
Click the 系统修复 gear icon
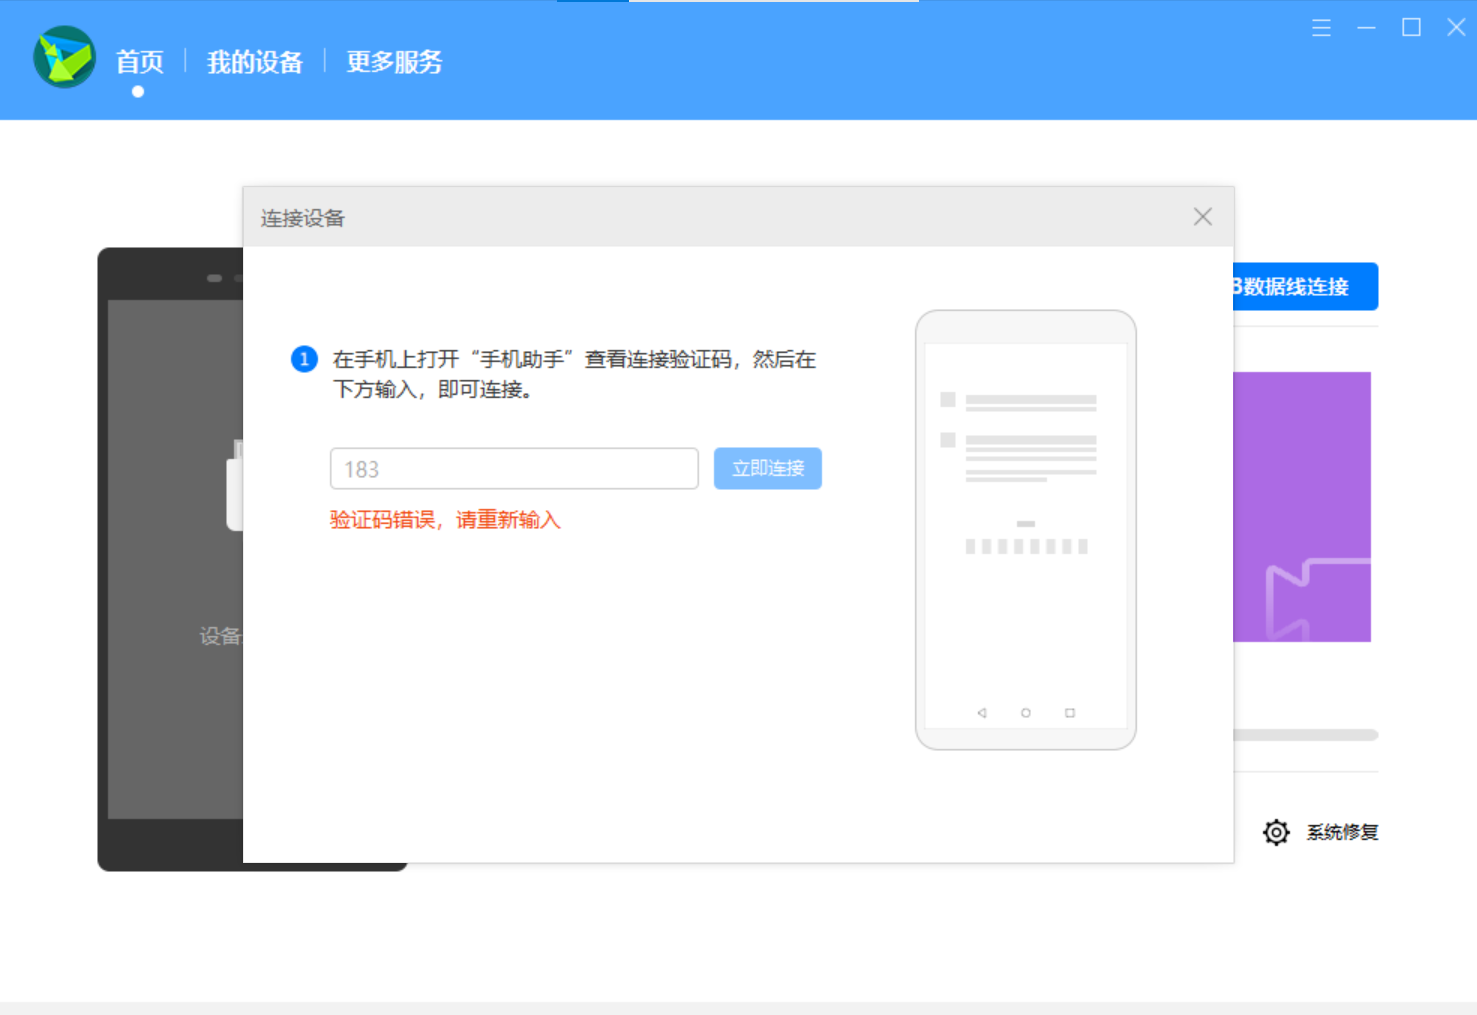click(x=1276, y=832)
